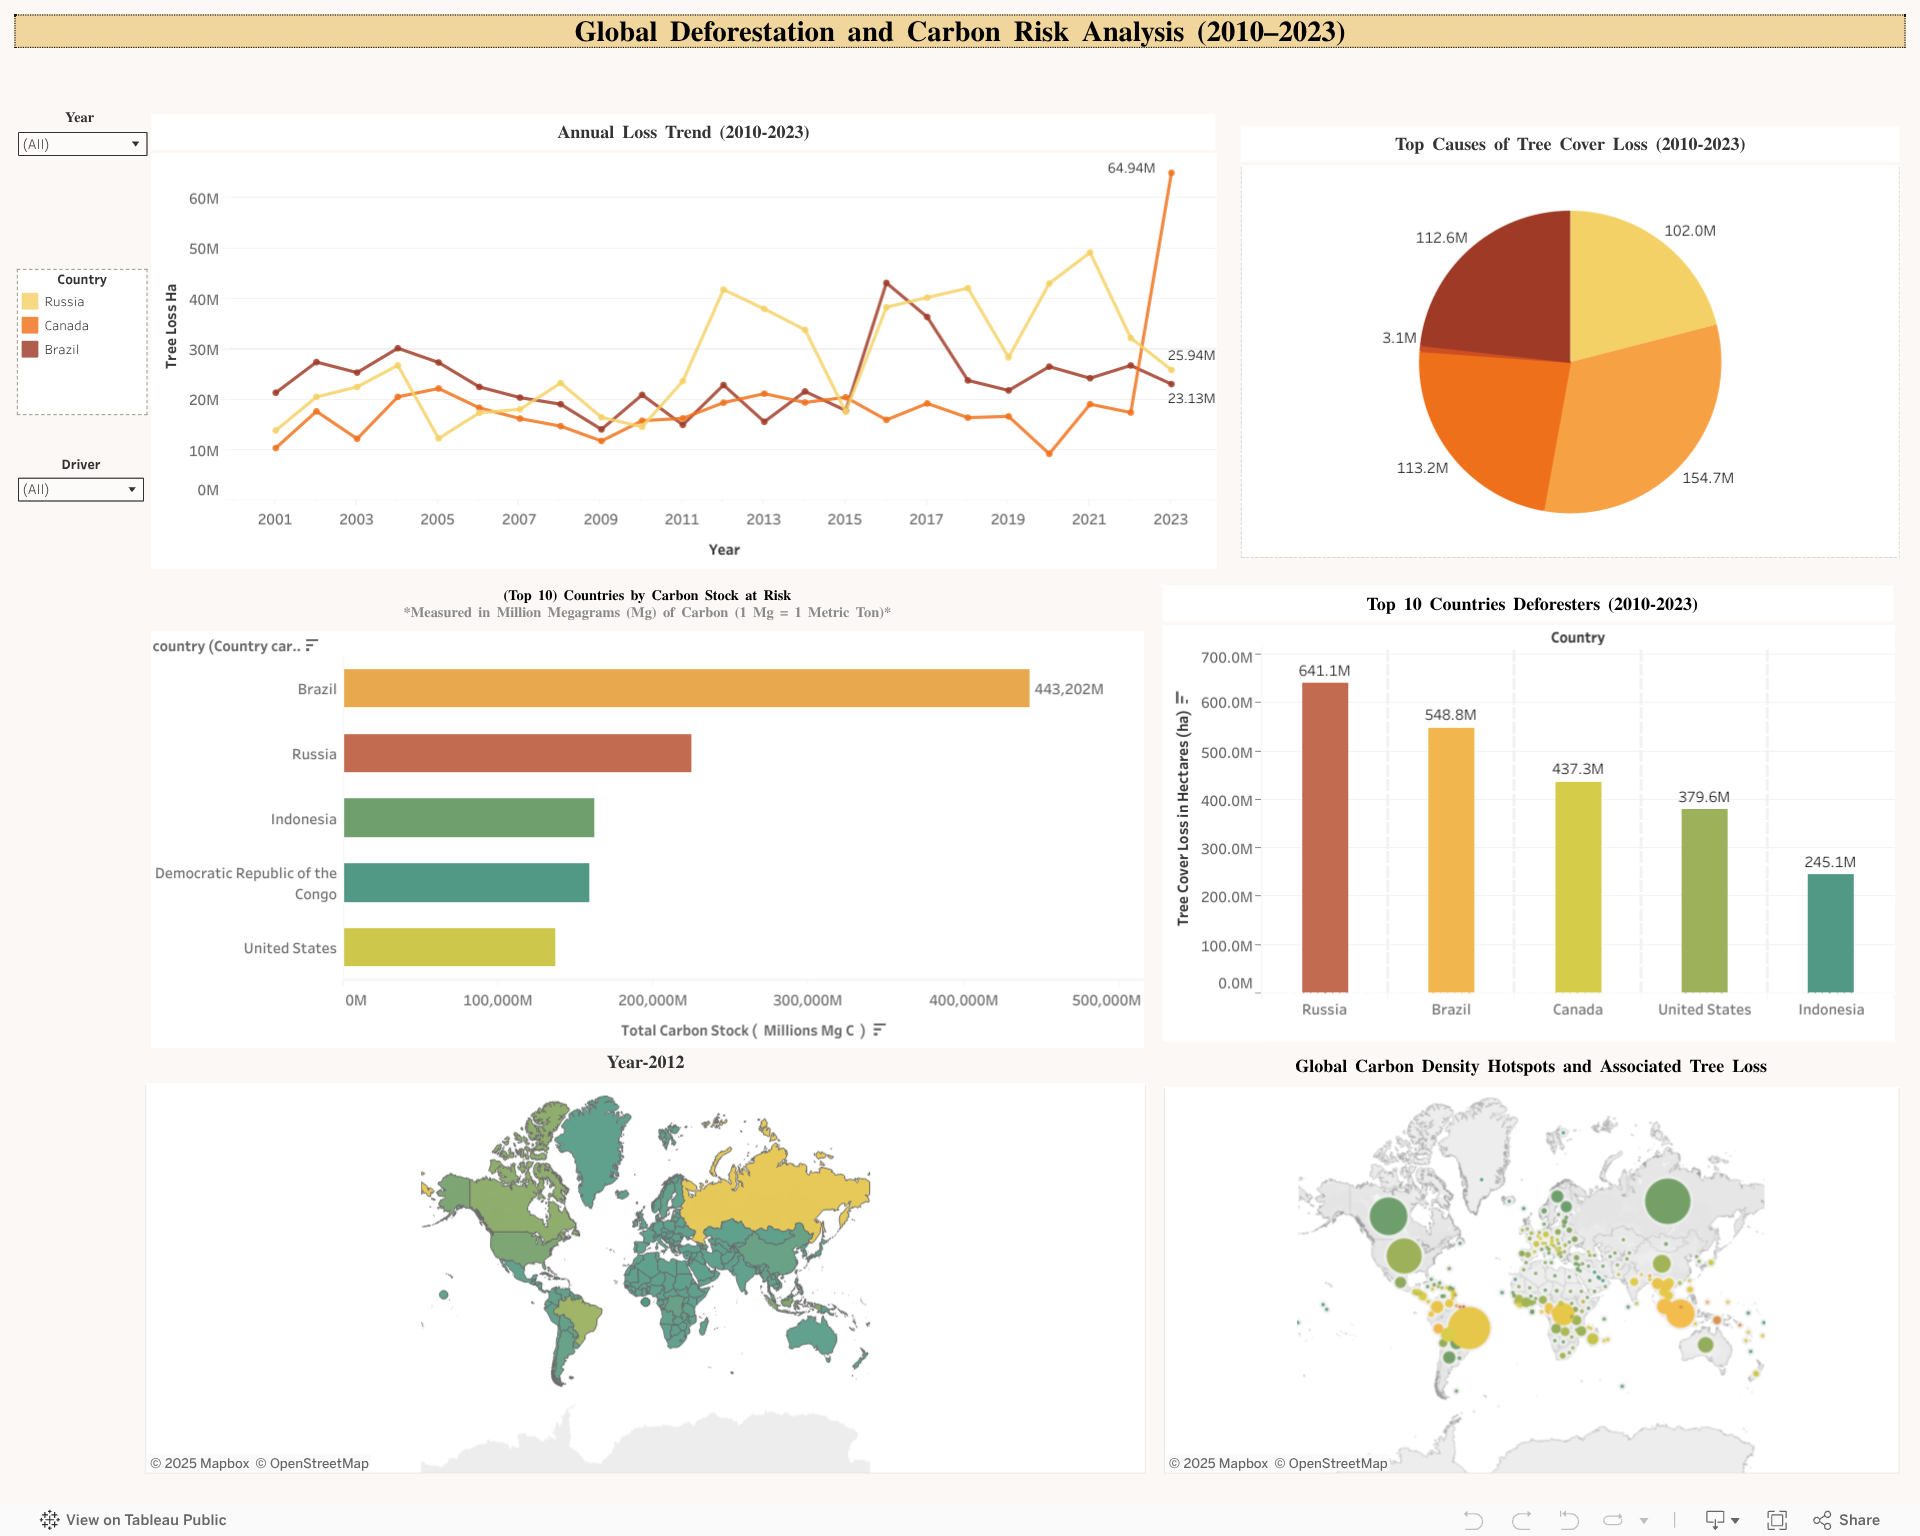Click the Revert (reset view) icon

[x=1568, y=1520]
